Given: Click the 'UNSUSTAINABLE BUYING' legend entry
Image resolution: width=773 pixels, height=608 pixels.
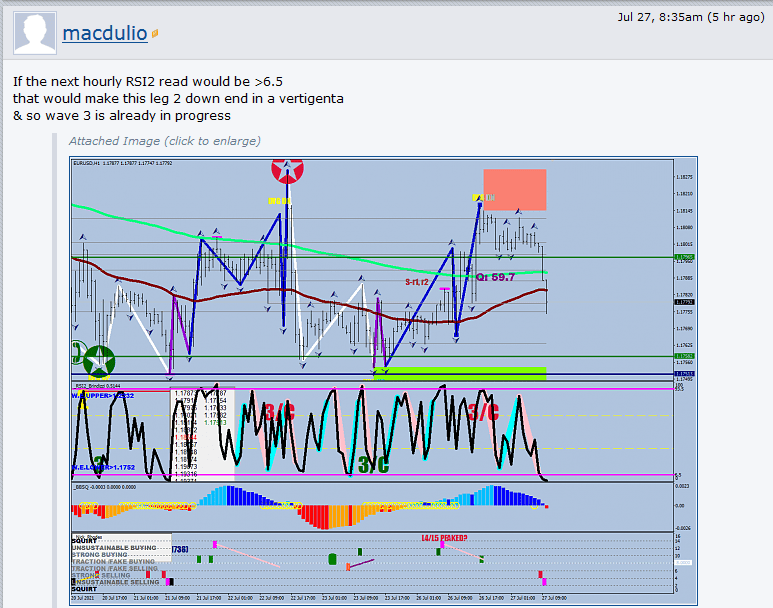Looking at the screenshot, I should (114, 548).
